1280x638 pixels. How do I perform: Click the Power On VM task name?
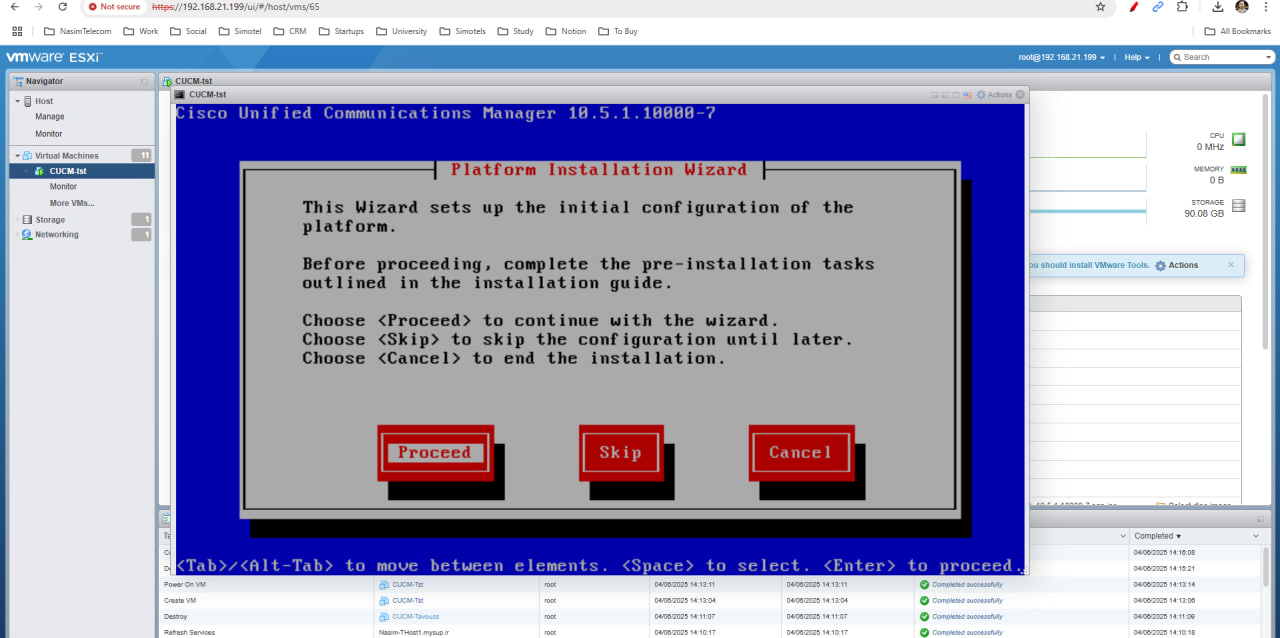(185, 584)
